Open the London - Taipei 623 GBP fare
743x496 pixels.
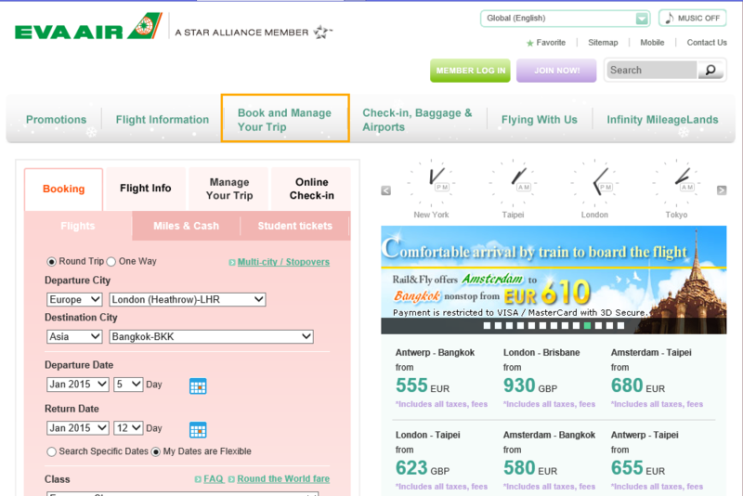[442, 460]
